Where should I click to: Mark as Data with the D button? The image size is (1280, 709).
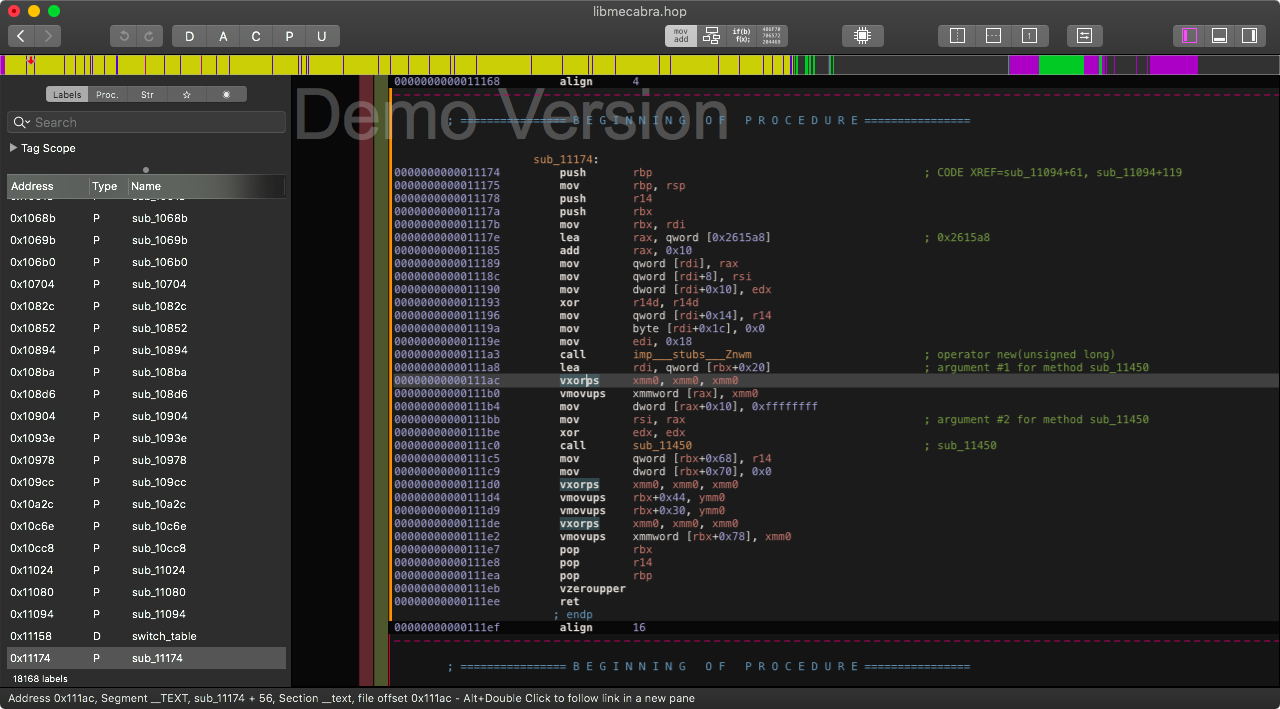pos(190,36)
